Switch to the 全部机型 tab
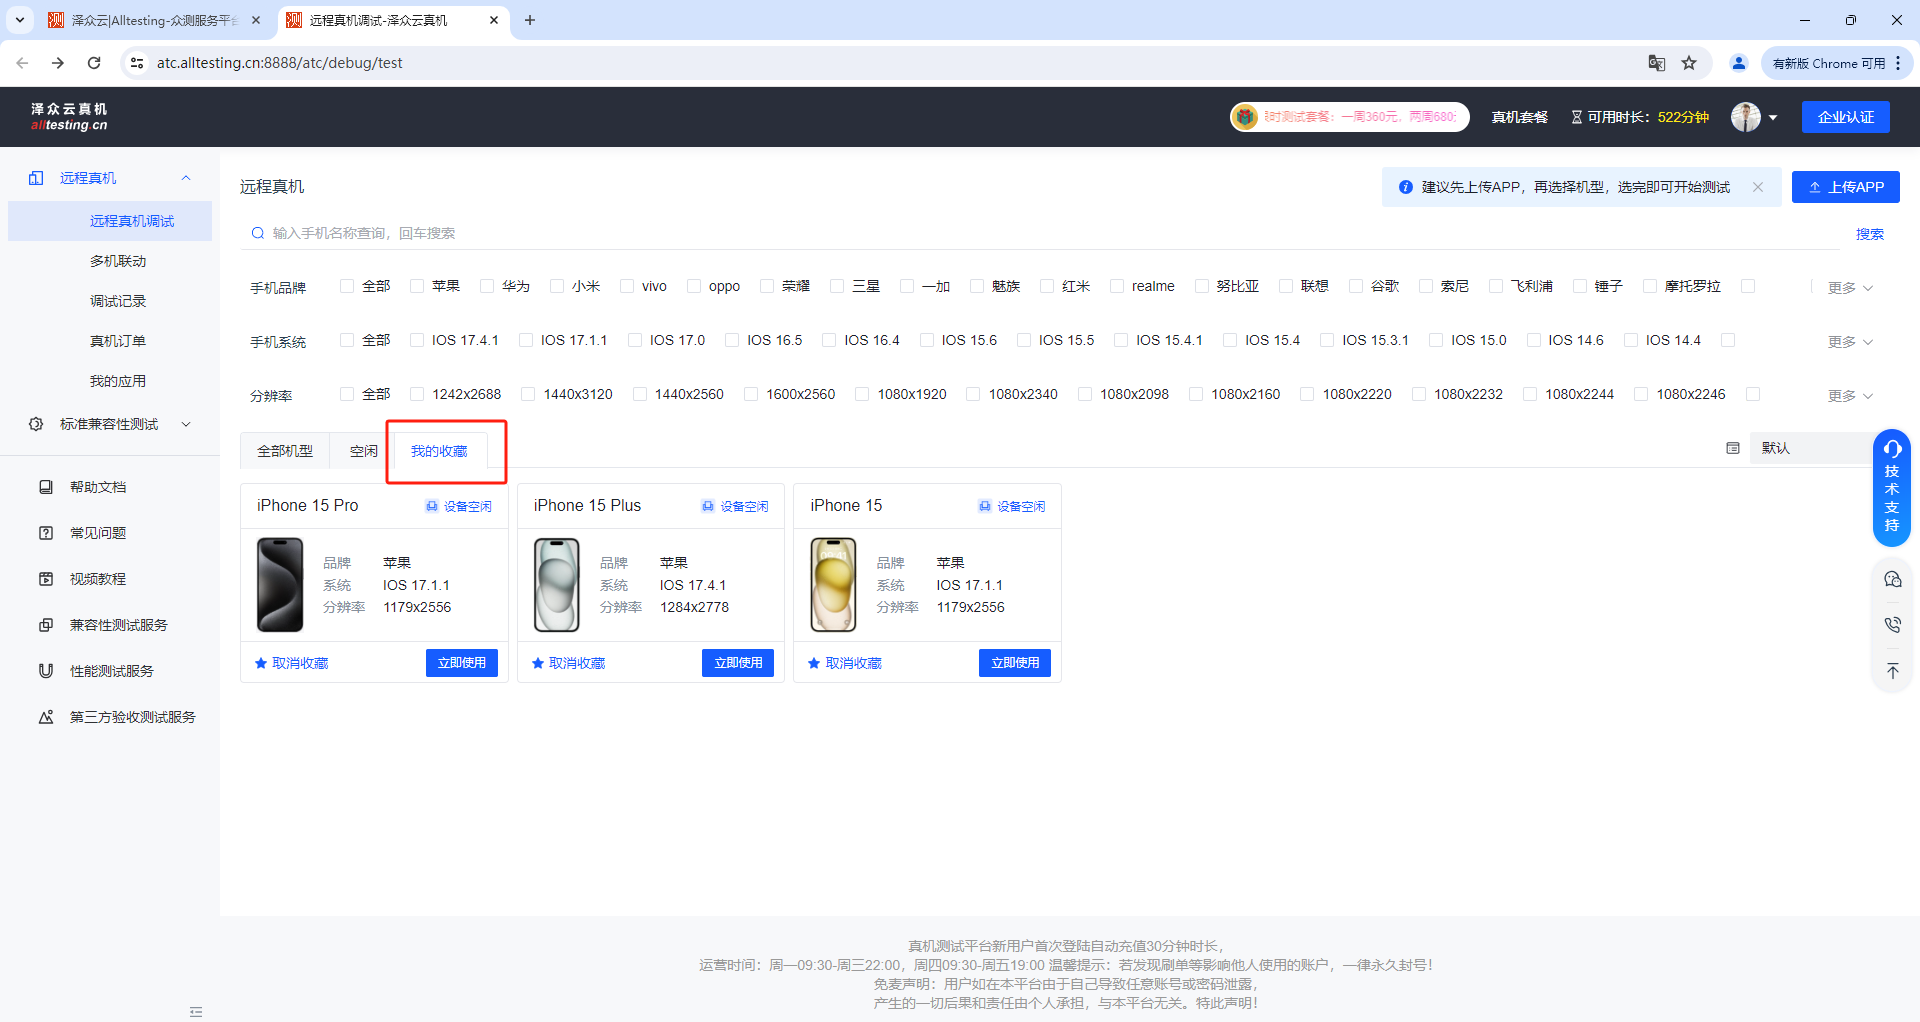The width and height of the screenshot is (1920, 1022). [x=285, y=451]
